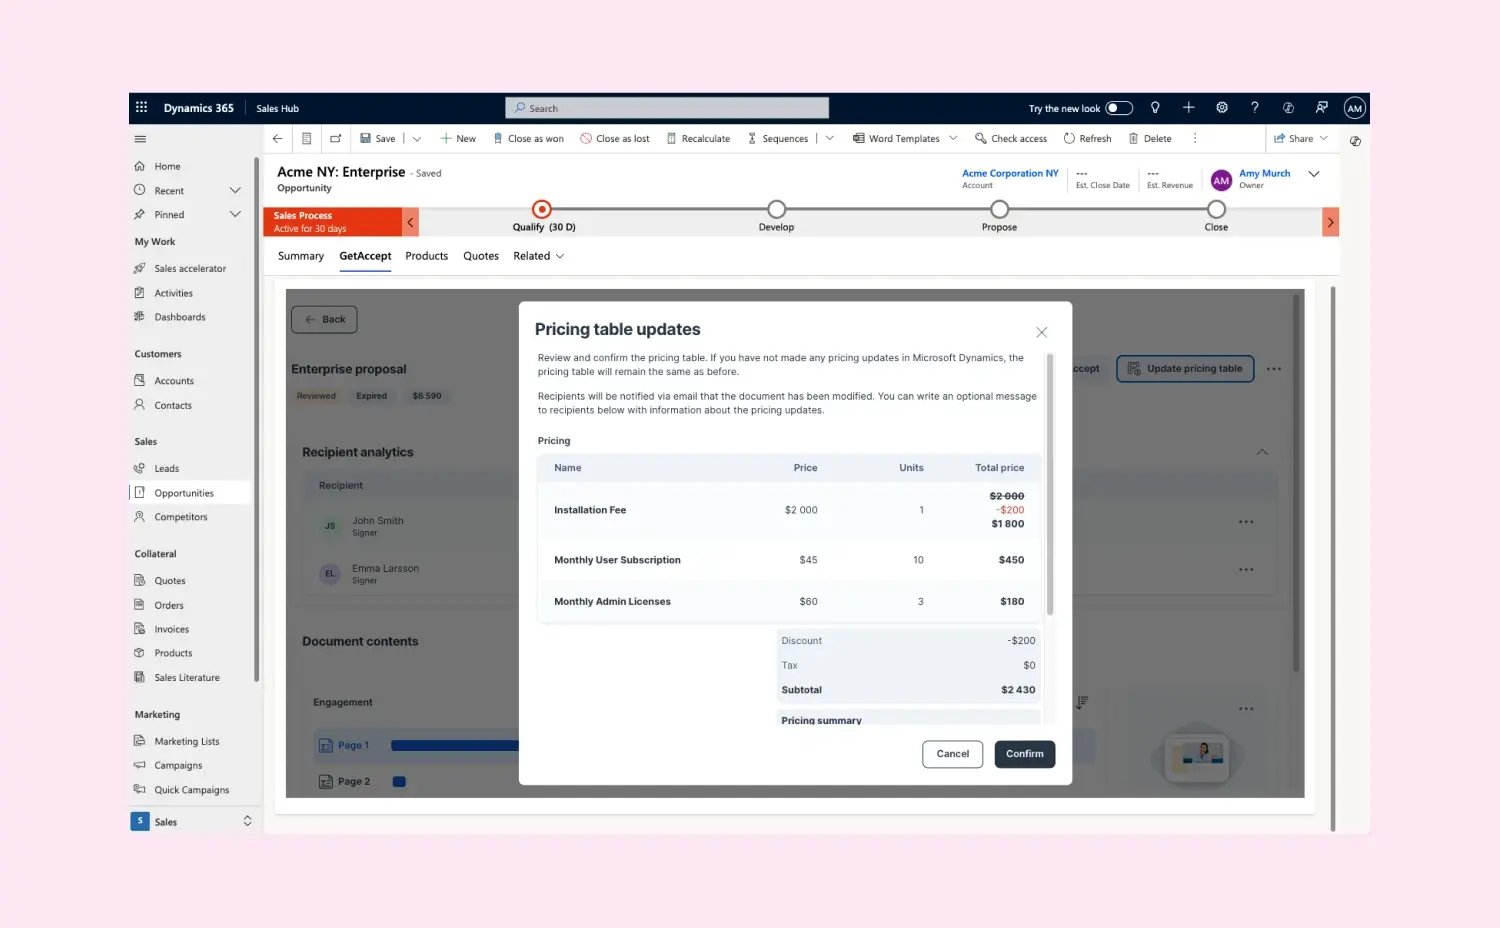Open Quick Campaigns in sidebar
The height and width of the screenshot is (928, 1500).
click(191, 790)
